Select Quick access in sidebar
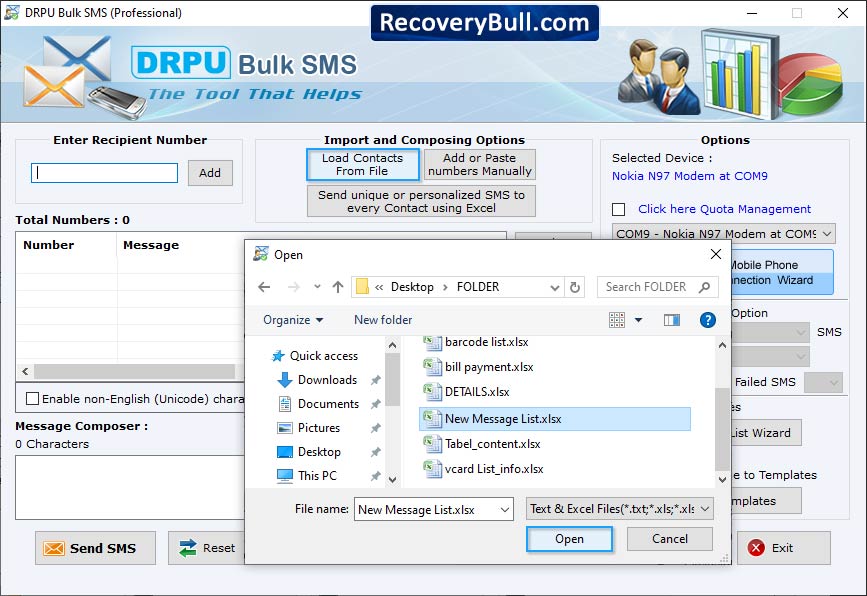The image size is (867, 596). click(315, 356)
